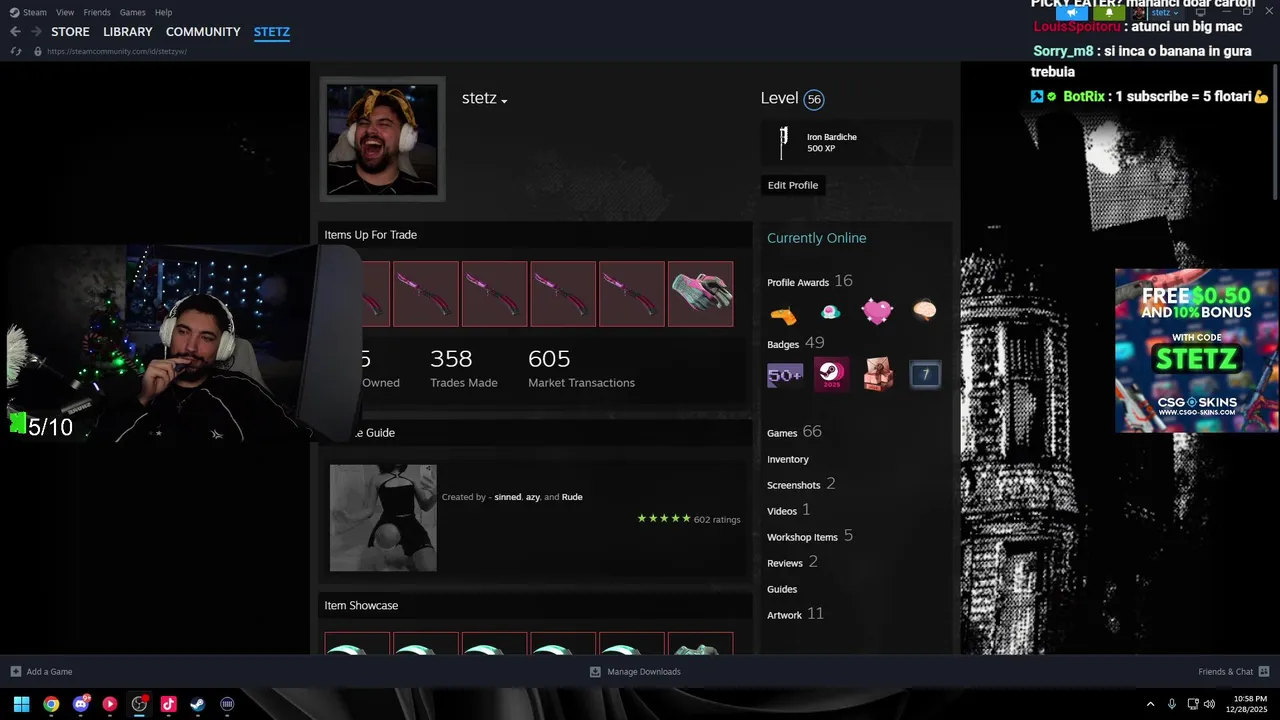Click the small avatar in Steam title bar
1280x720 pixels.
1139,13
